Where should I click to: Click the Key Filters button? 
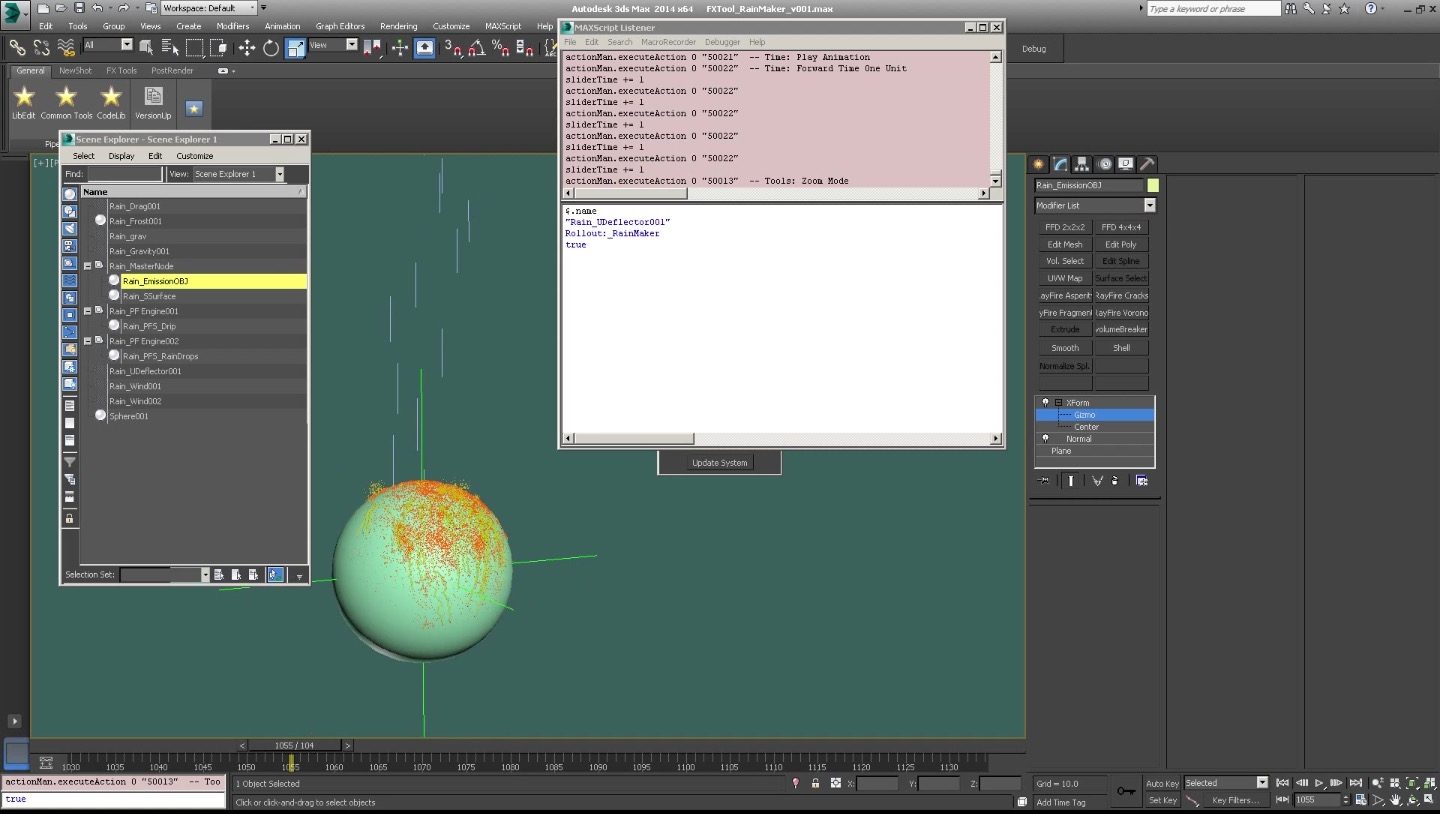point(1236,800)
